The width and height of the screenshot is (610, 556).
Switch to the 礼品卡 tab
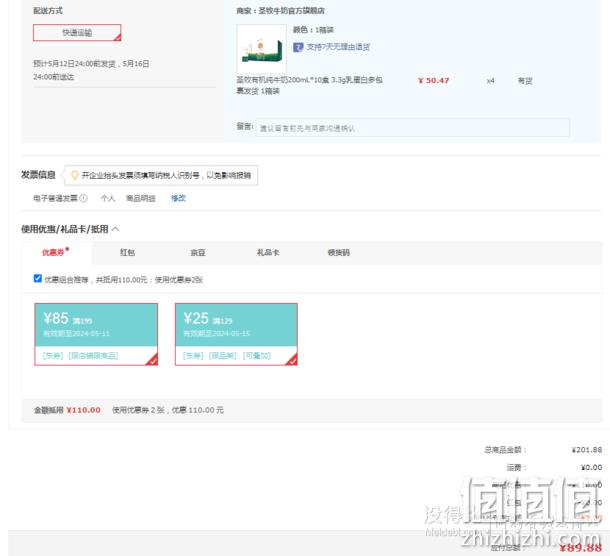268,253
